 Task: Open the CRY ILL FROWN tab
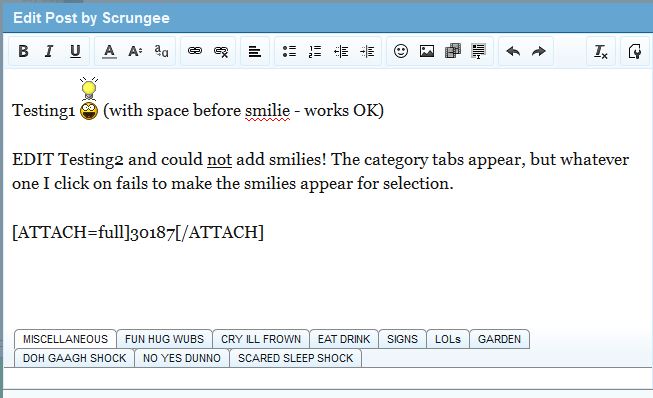261,339
